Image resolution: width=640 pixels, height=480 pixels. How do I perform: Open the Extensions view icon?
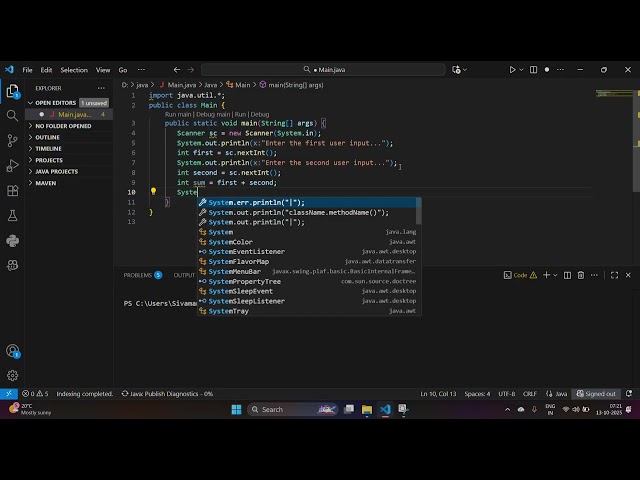coord(12,191)
